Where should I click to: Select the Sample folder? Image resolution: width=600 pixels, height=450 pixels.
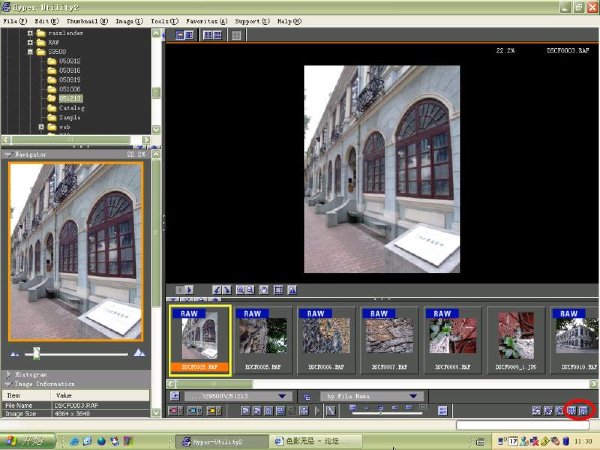[x=69, y=117]
